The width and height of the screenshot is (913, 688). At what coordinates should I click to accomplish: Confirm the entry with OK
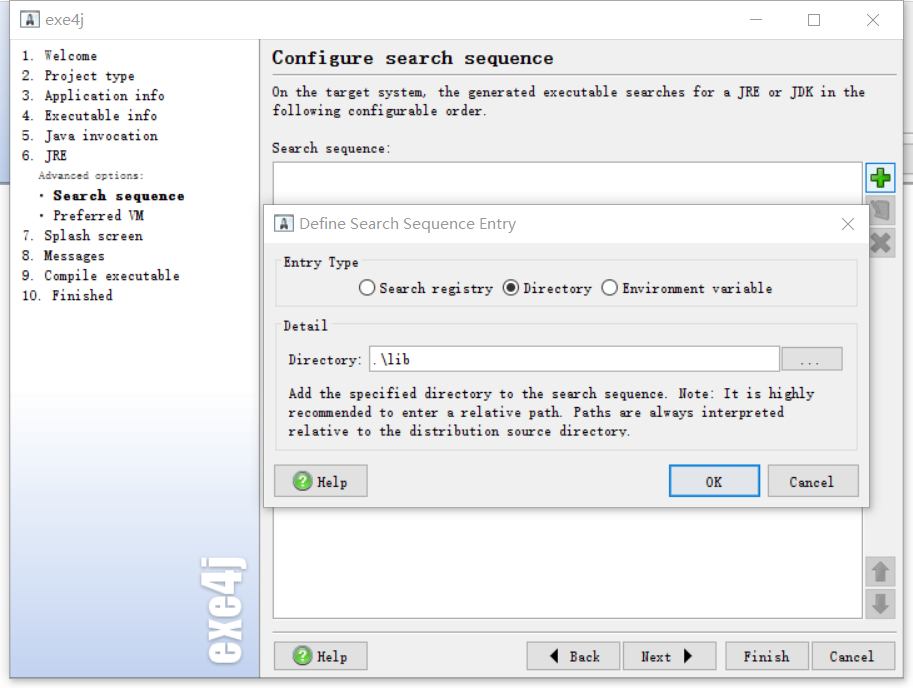[714, 481]
